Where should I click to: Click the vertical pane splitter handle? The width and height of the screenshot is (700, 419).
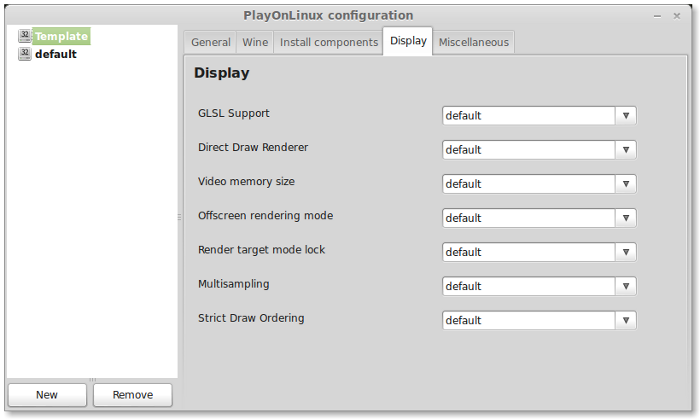pos(179,217)
